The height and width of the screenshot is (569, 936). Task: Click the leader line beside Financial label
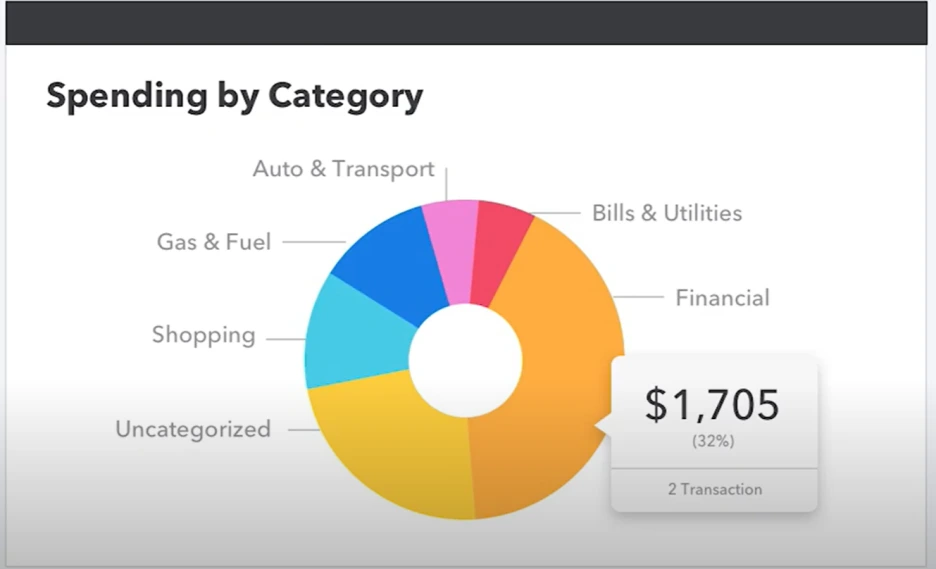[638, 297]
